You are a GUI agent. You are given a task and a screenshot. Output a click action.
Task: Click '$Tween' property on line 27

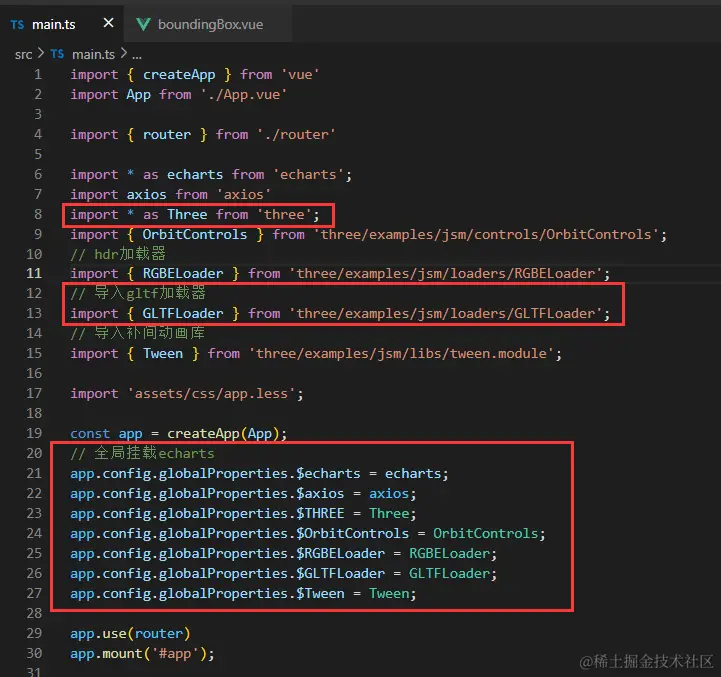[320, 594]
